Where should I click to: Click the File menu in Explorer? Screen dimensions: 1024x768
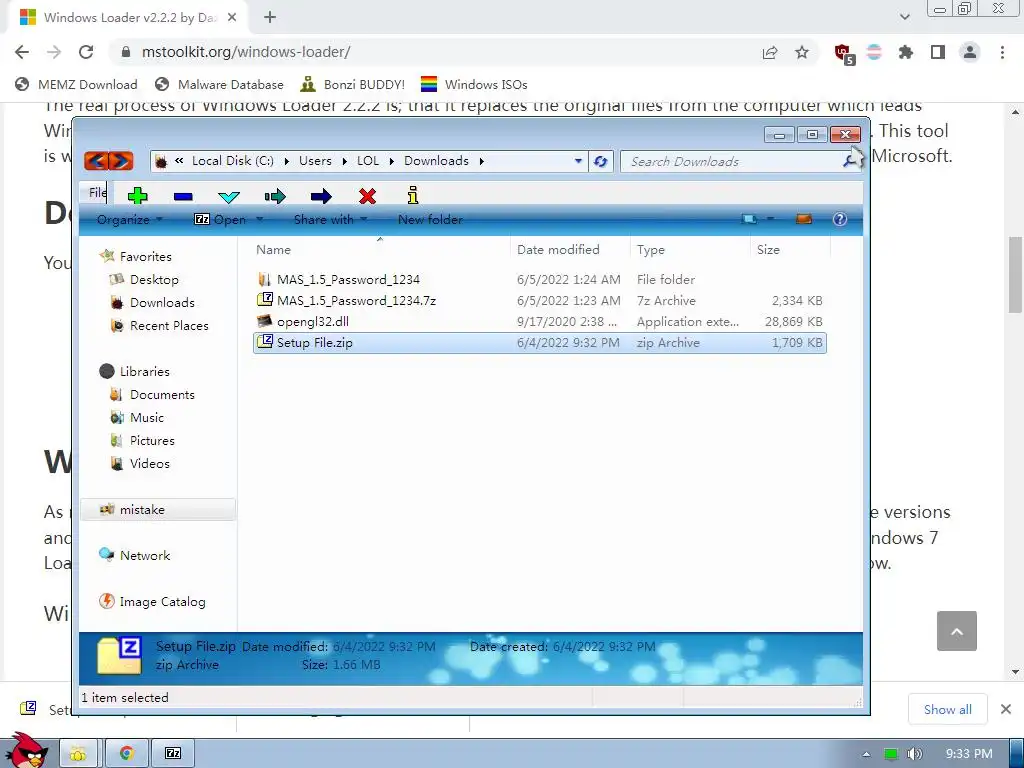point(97,193)
